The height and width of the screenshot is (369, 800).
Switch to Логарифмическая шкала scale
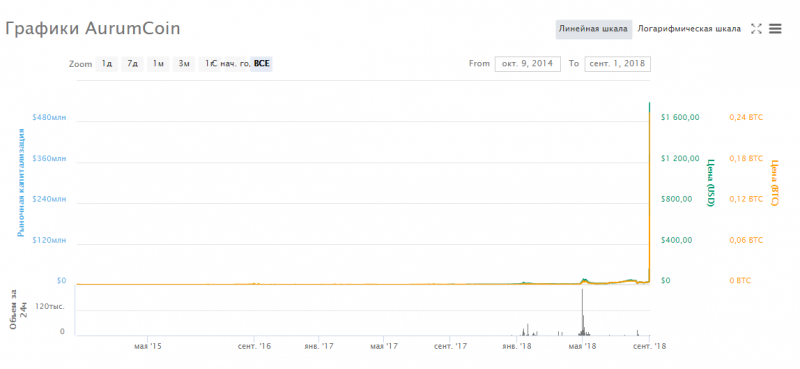coord(689,29)
